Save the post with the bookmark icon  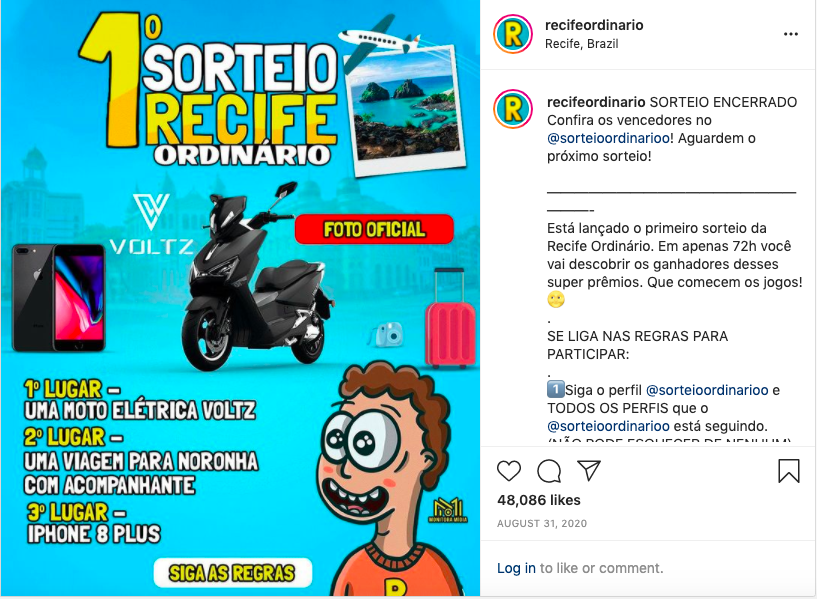789,471
